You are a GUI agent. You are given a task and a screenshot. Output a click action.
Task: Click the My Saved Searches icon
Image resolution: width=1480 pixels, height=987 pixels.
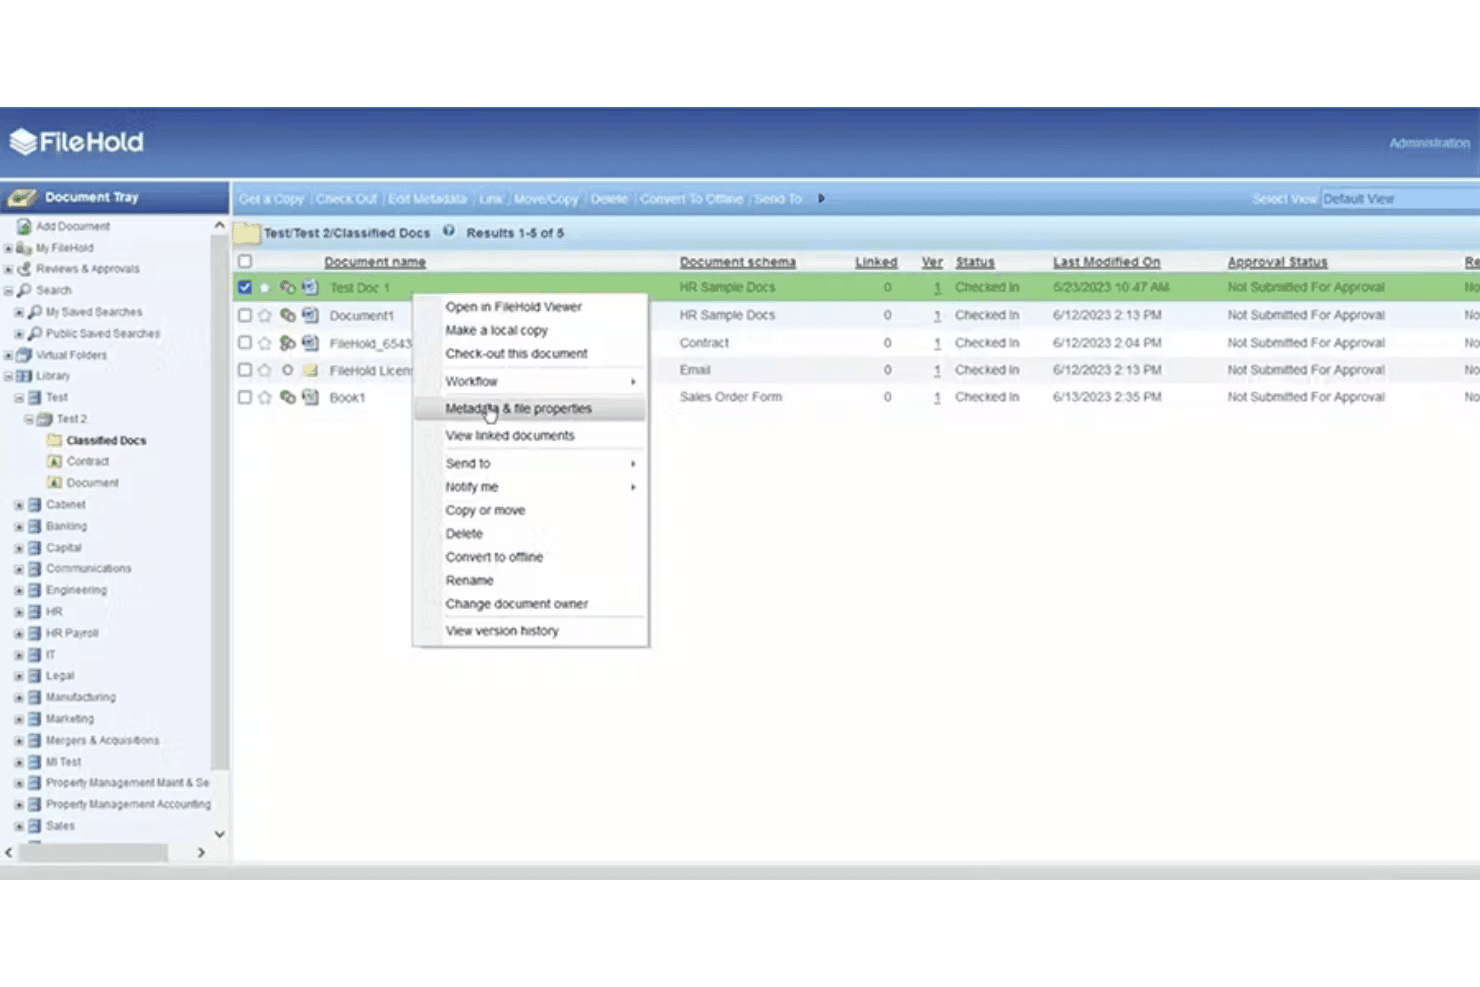(34, 312)
